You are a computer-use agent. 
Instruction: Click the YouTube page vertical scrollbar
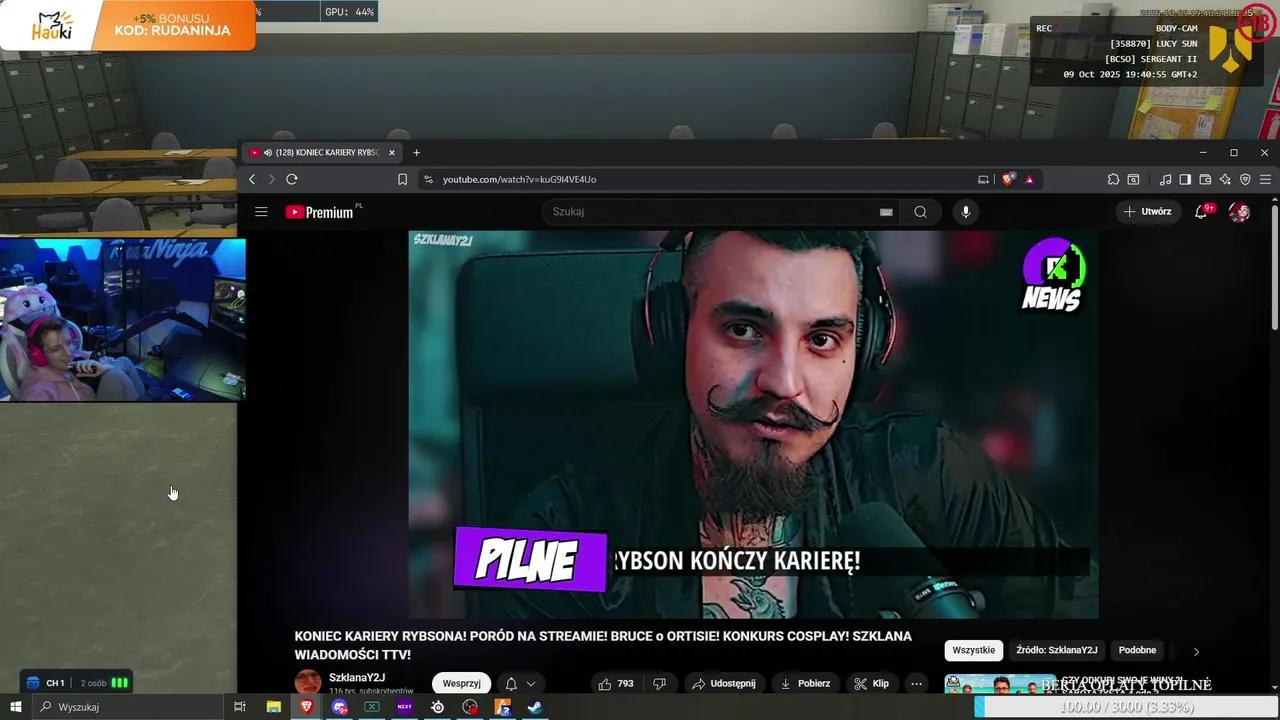coord(1274,270)
